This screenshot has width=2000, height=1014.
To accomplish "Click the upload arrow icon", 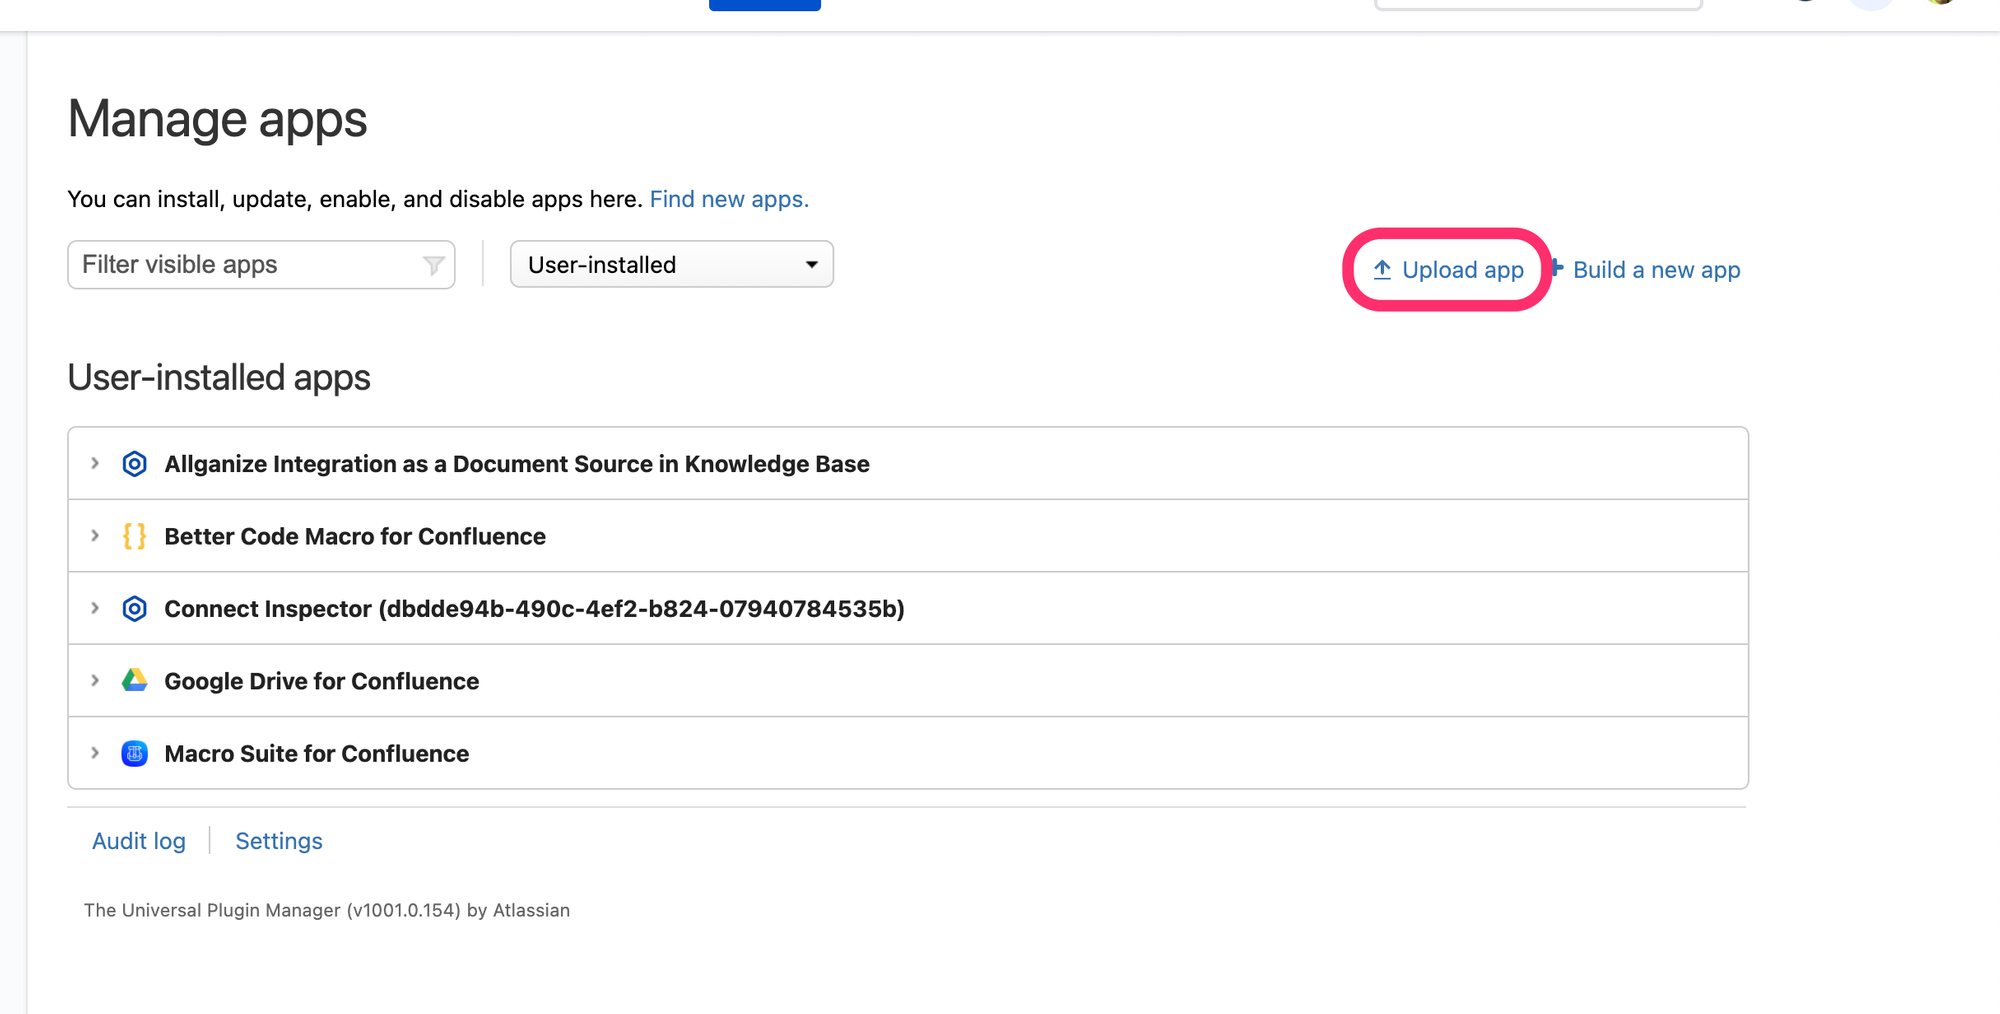I will 1382,270.
